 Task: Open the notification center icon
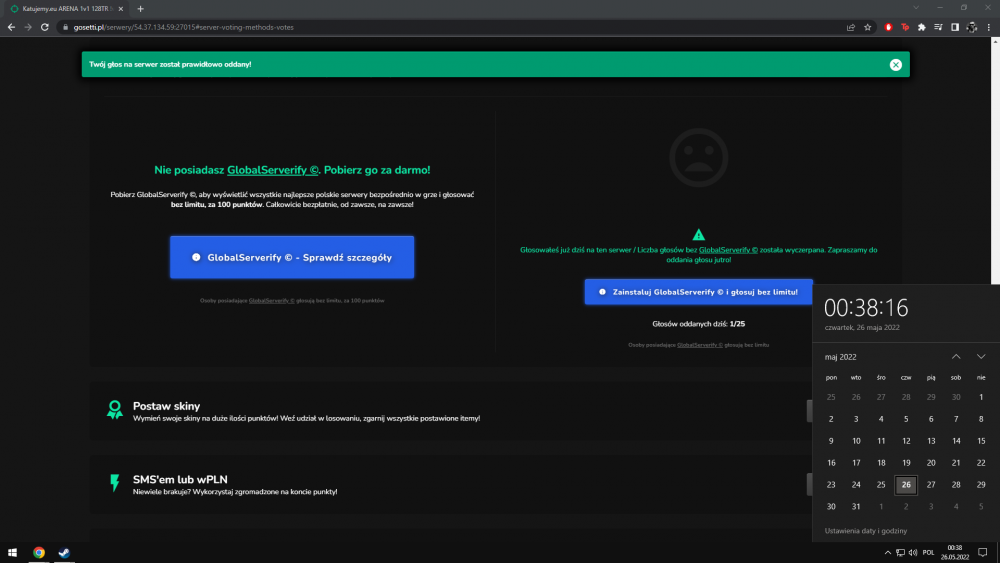(x=983, y=552)
